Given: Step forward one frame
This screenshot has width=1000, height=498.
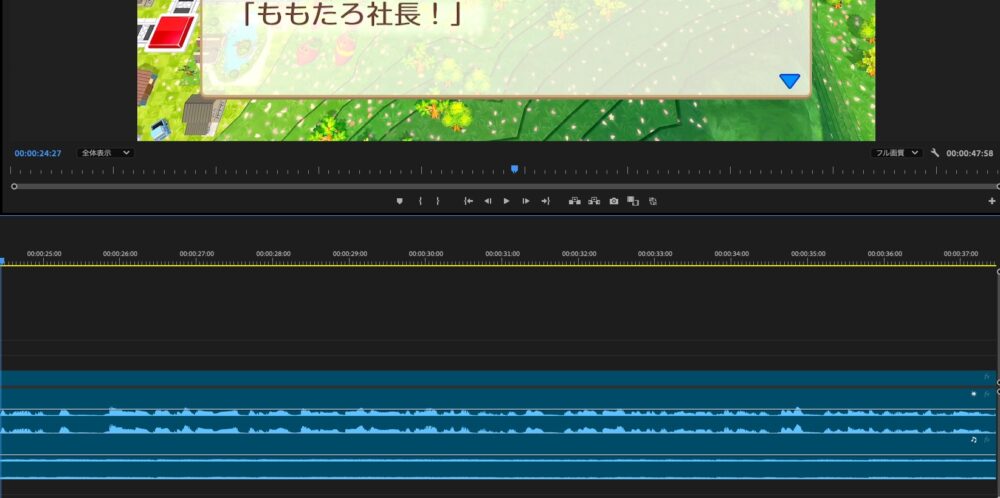Looking at the screenshot, I should point(526,201).
